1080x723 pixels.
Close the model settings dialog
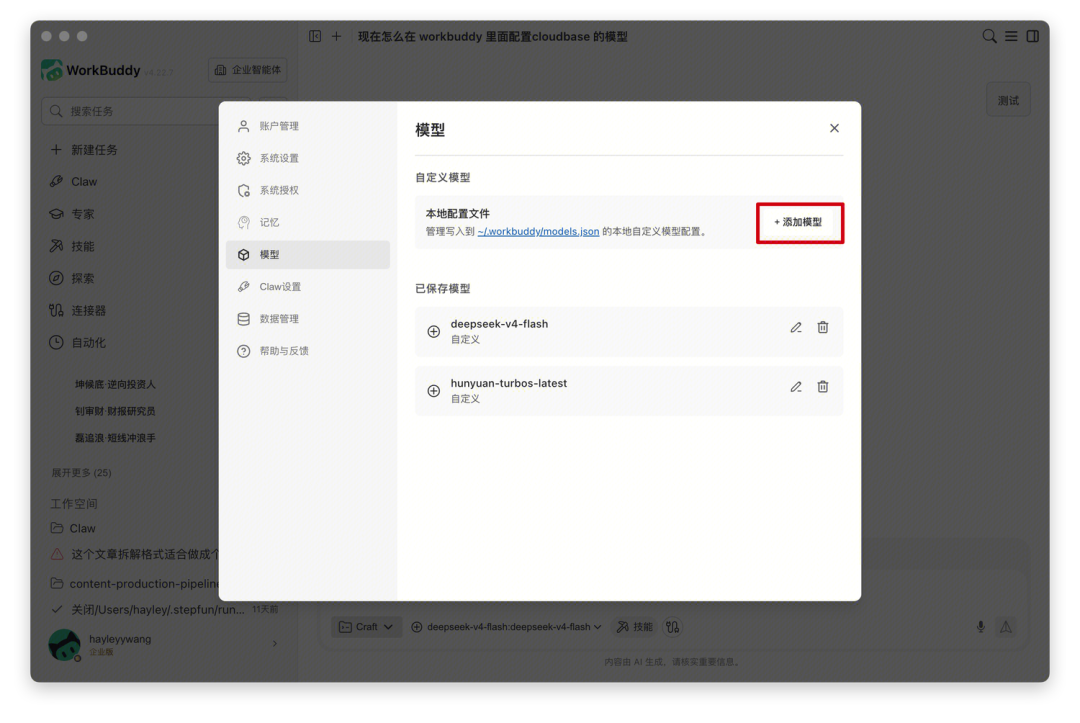(834, 128)
